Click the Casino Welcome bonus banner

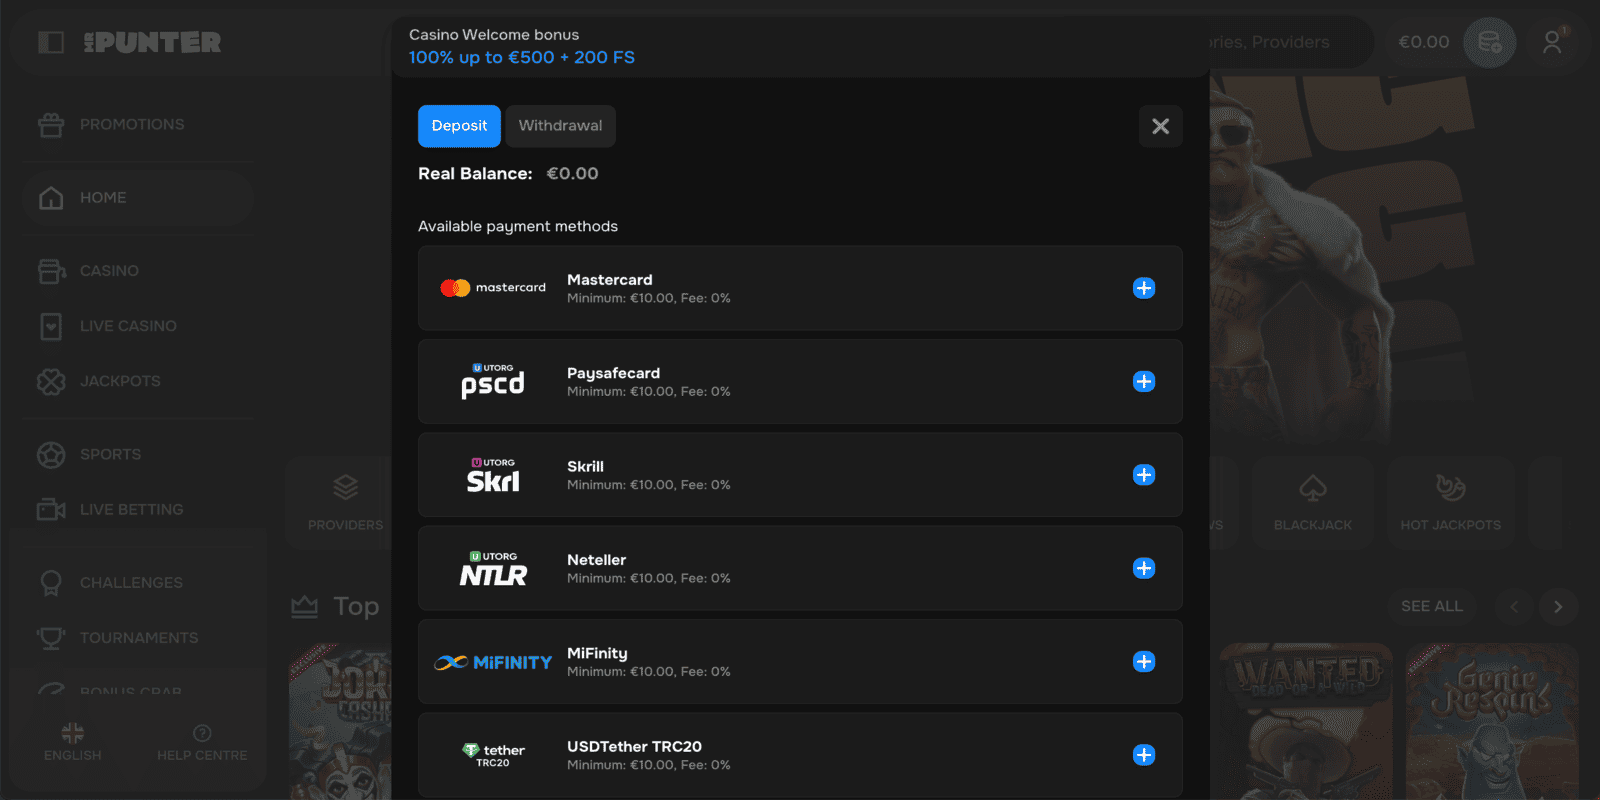click(521, 47)
